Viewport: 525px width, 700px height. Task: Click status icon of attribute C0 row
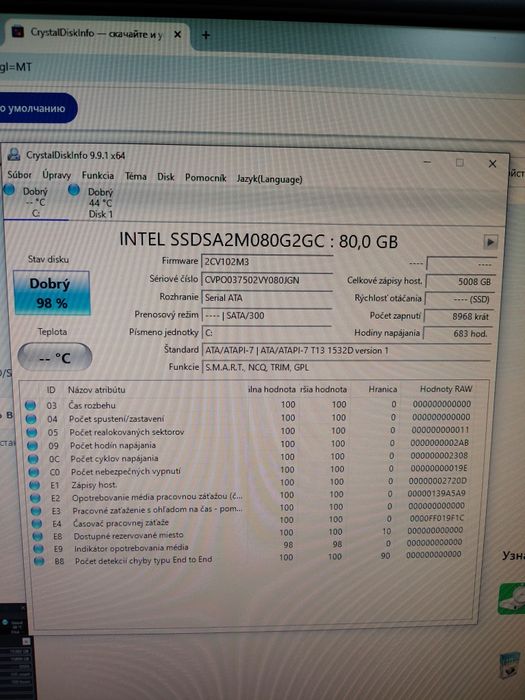coord(34,472)
